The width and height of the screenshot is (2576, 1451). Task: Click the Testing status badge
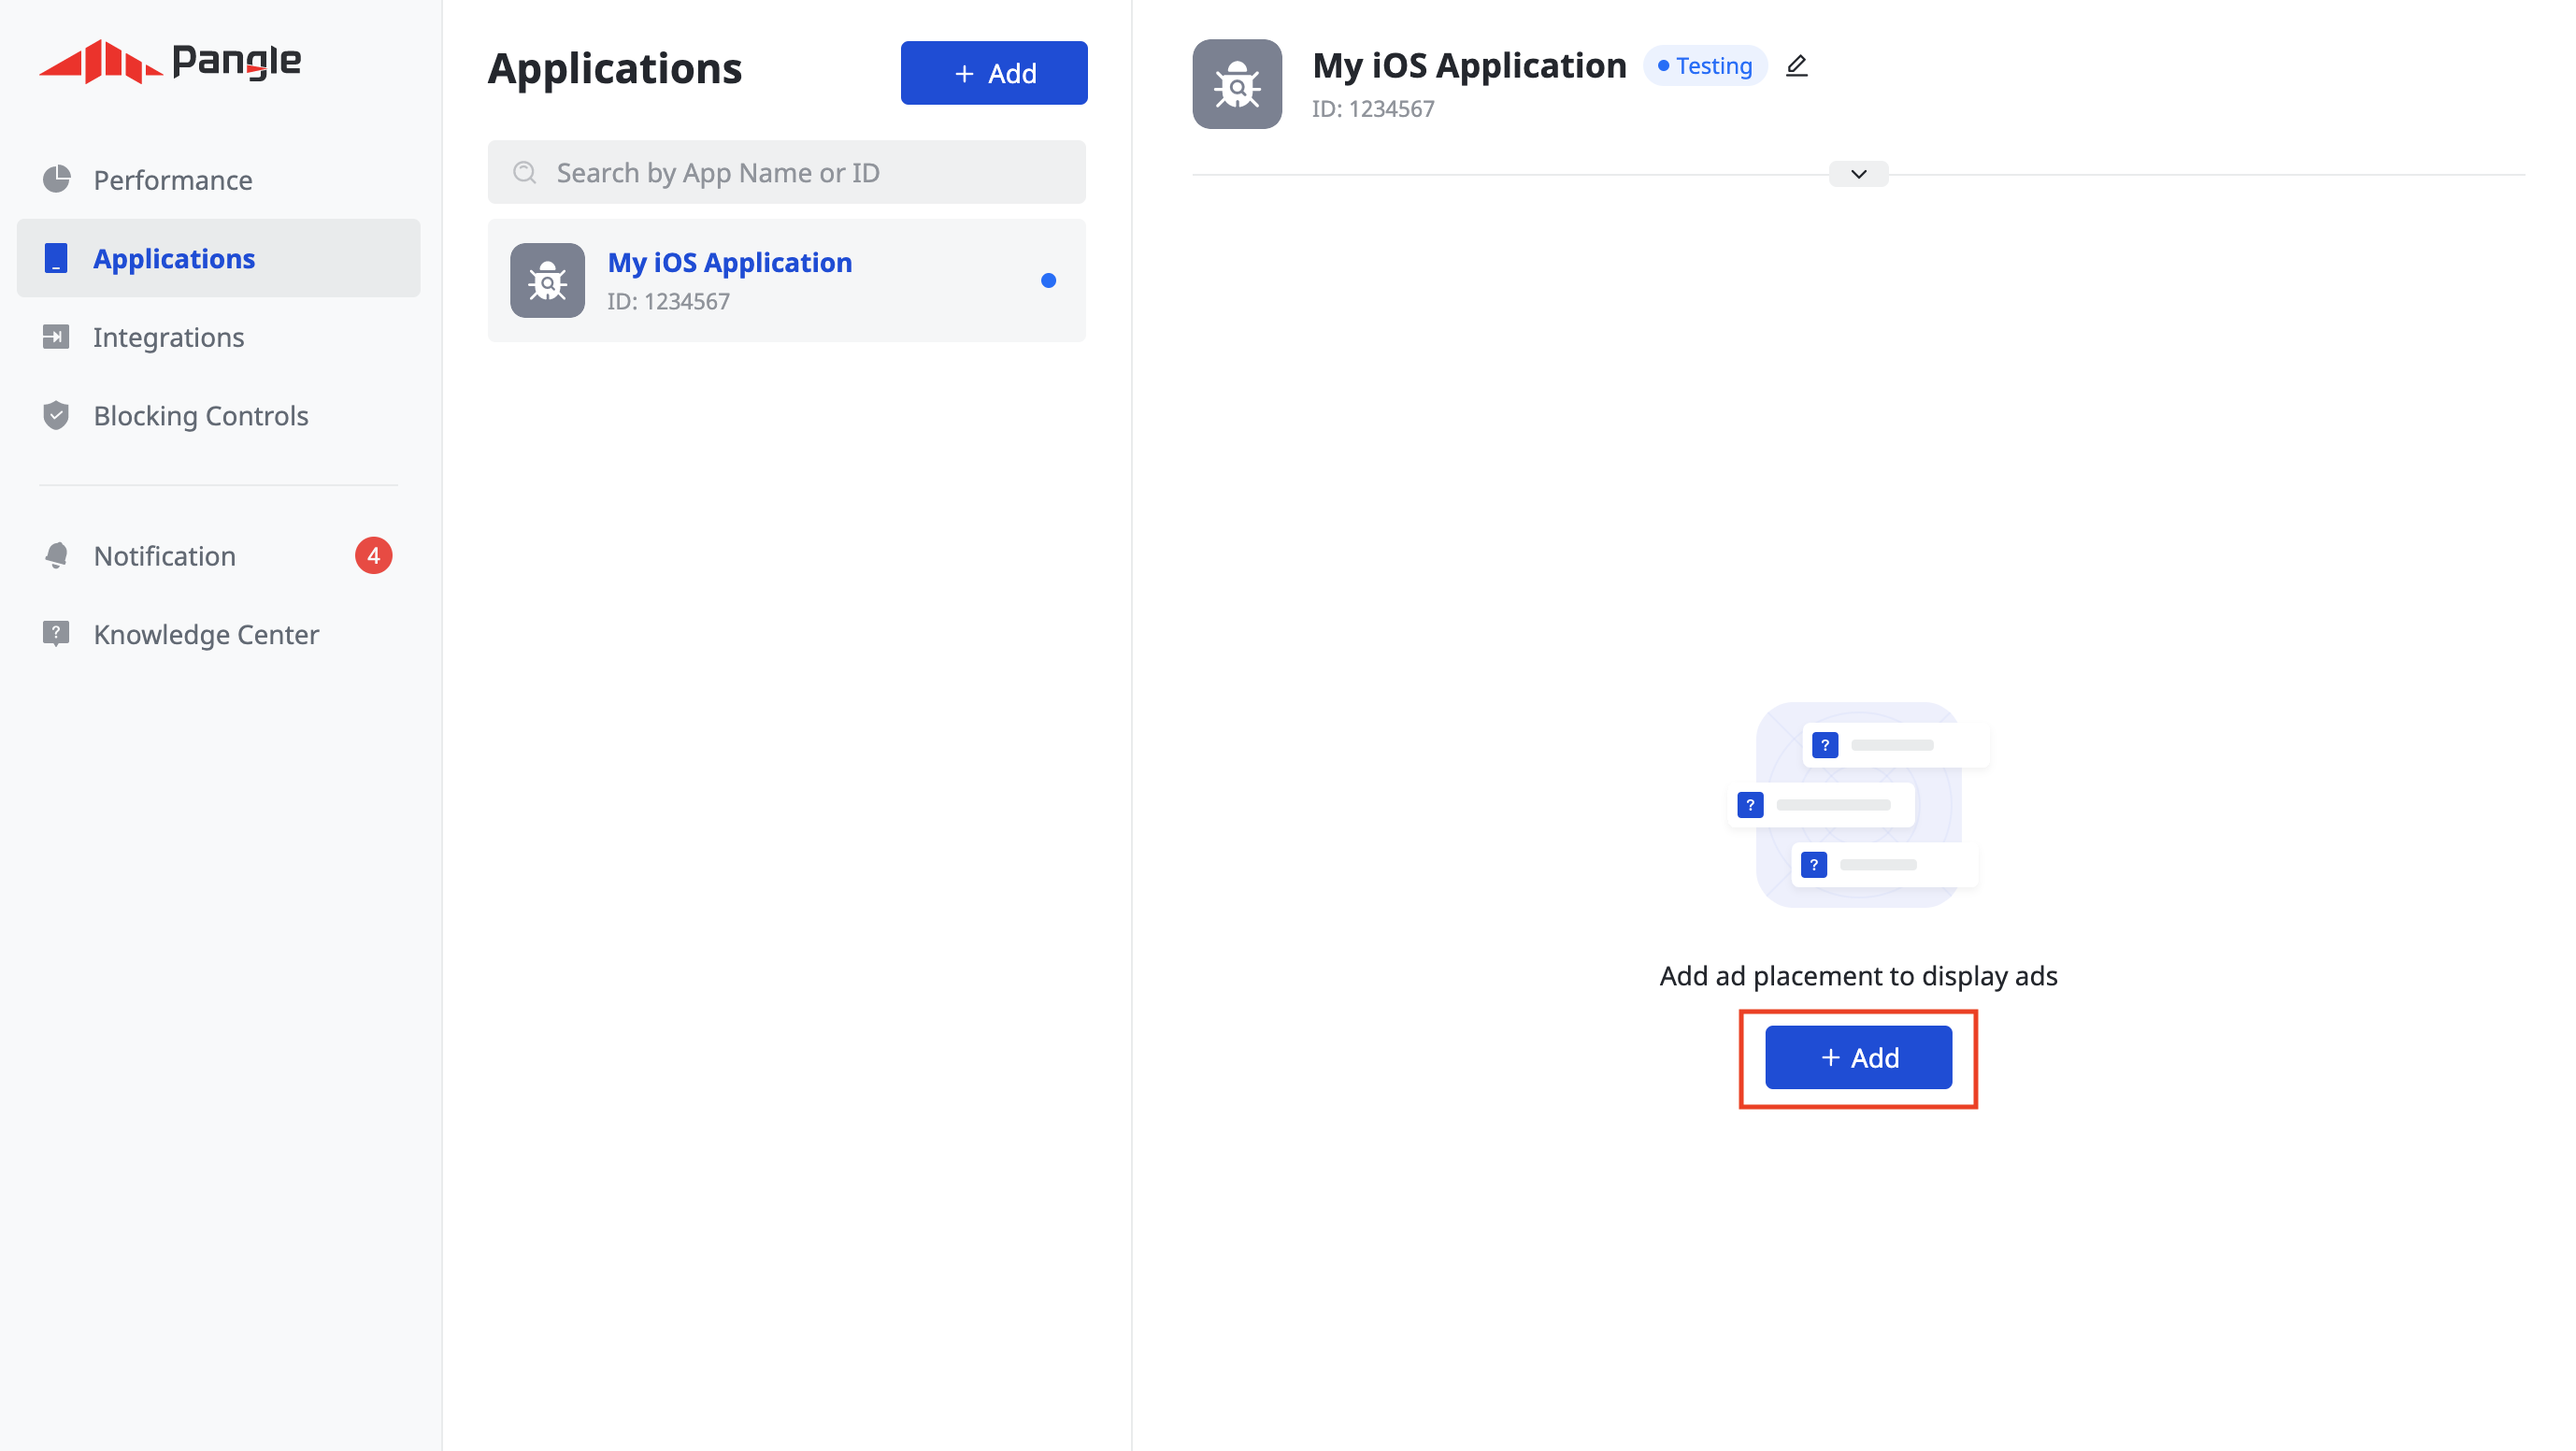pyautogui.click(x=1704, y=66)
